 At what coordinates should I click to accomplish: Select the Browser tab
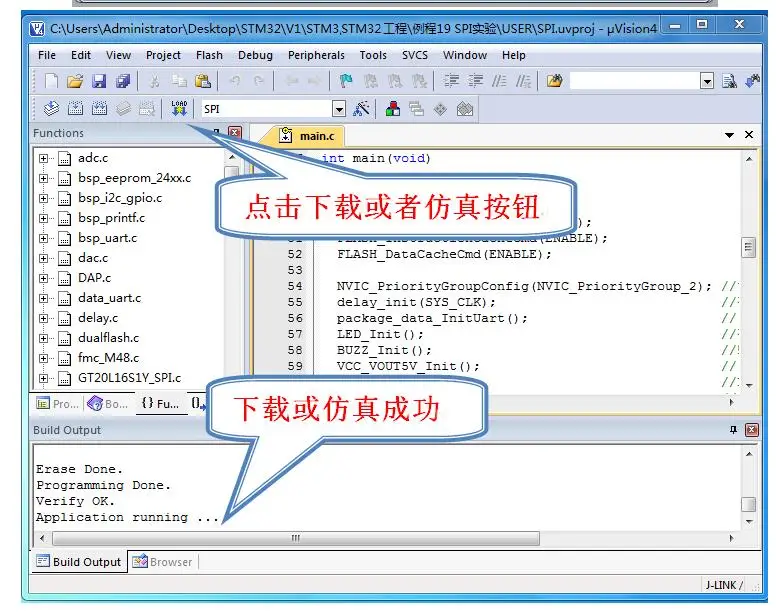[x=162, y=562]
